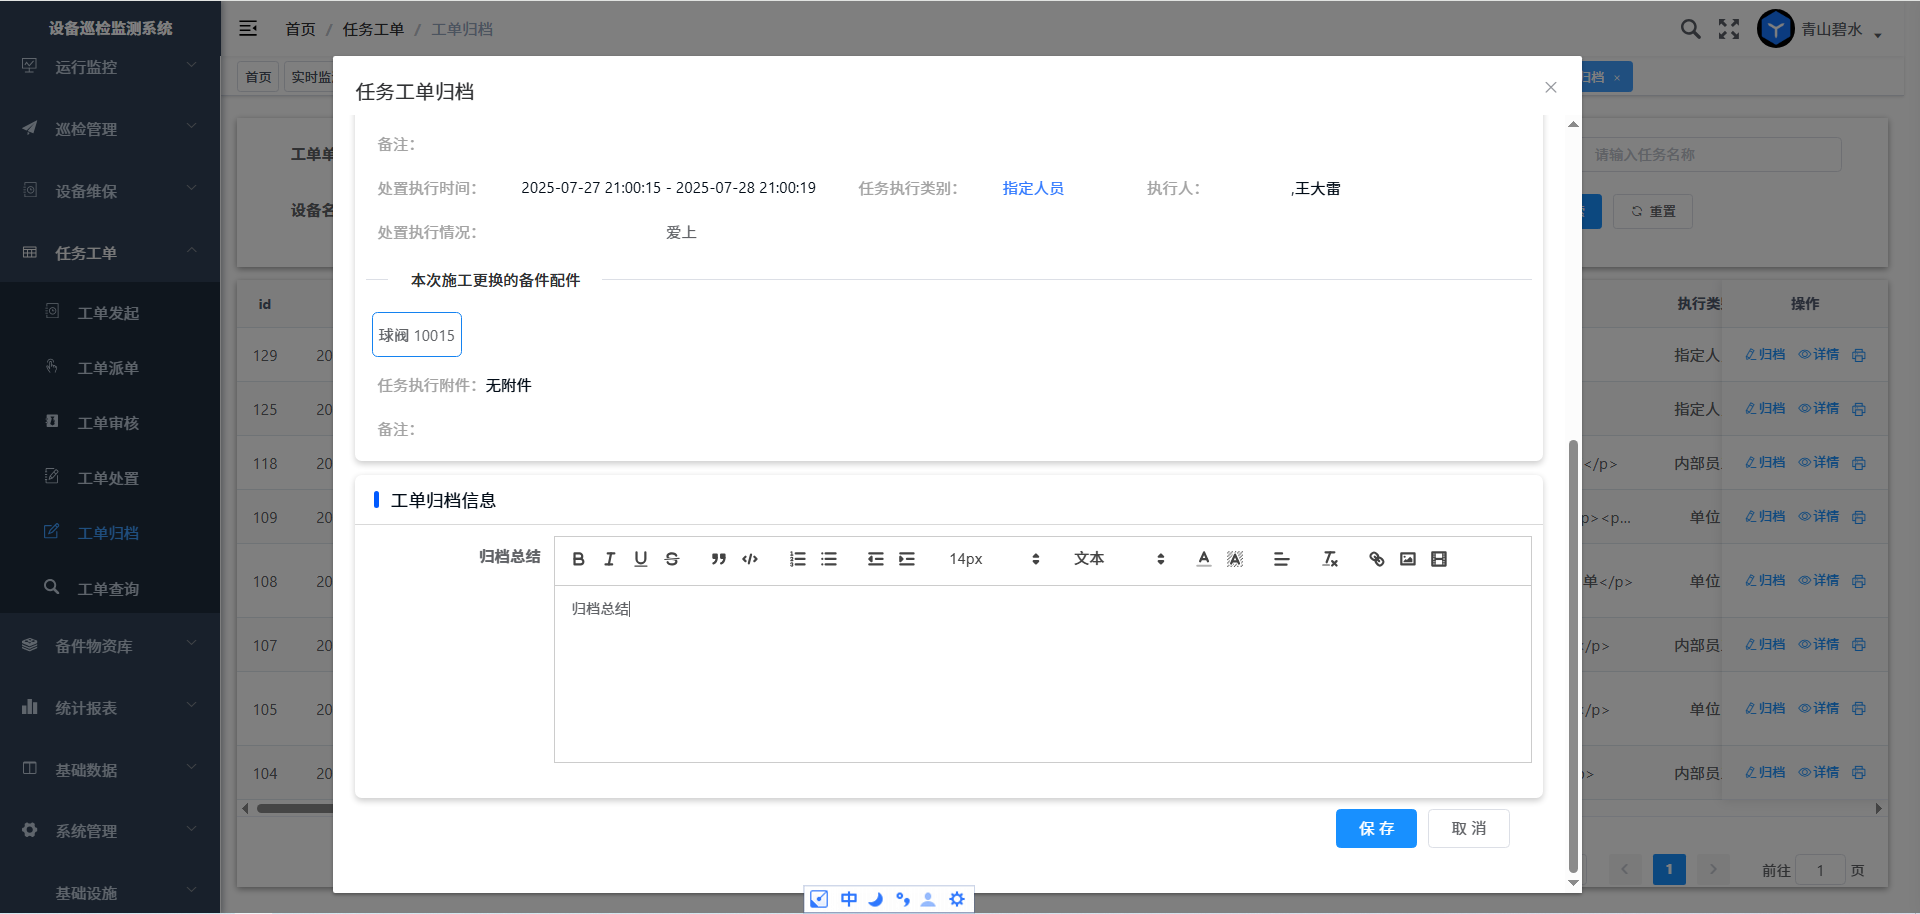This screenshot has height=914, width=1920.
Task: Toggle underline formatting in the editor
Action: pos(641,559)
